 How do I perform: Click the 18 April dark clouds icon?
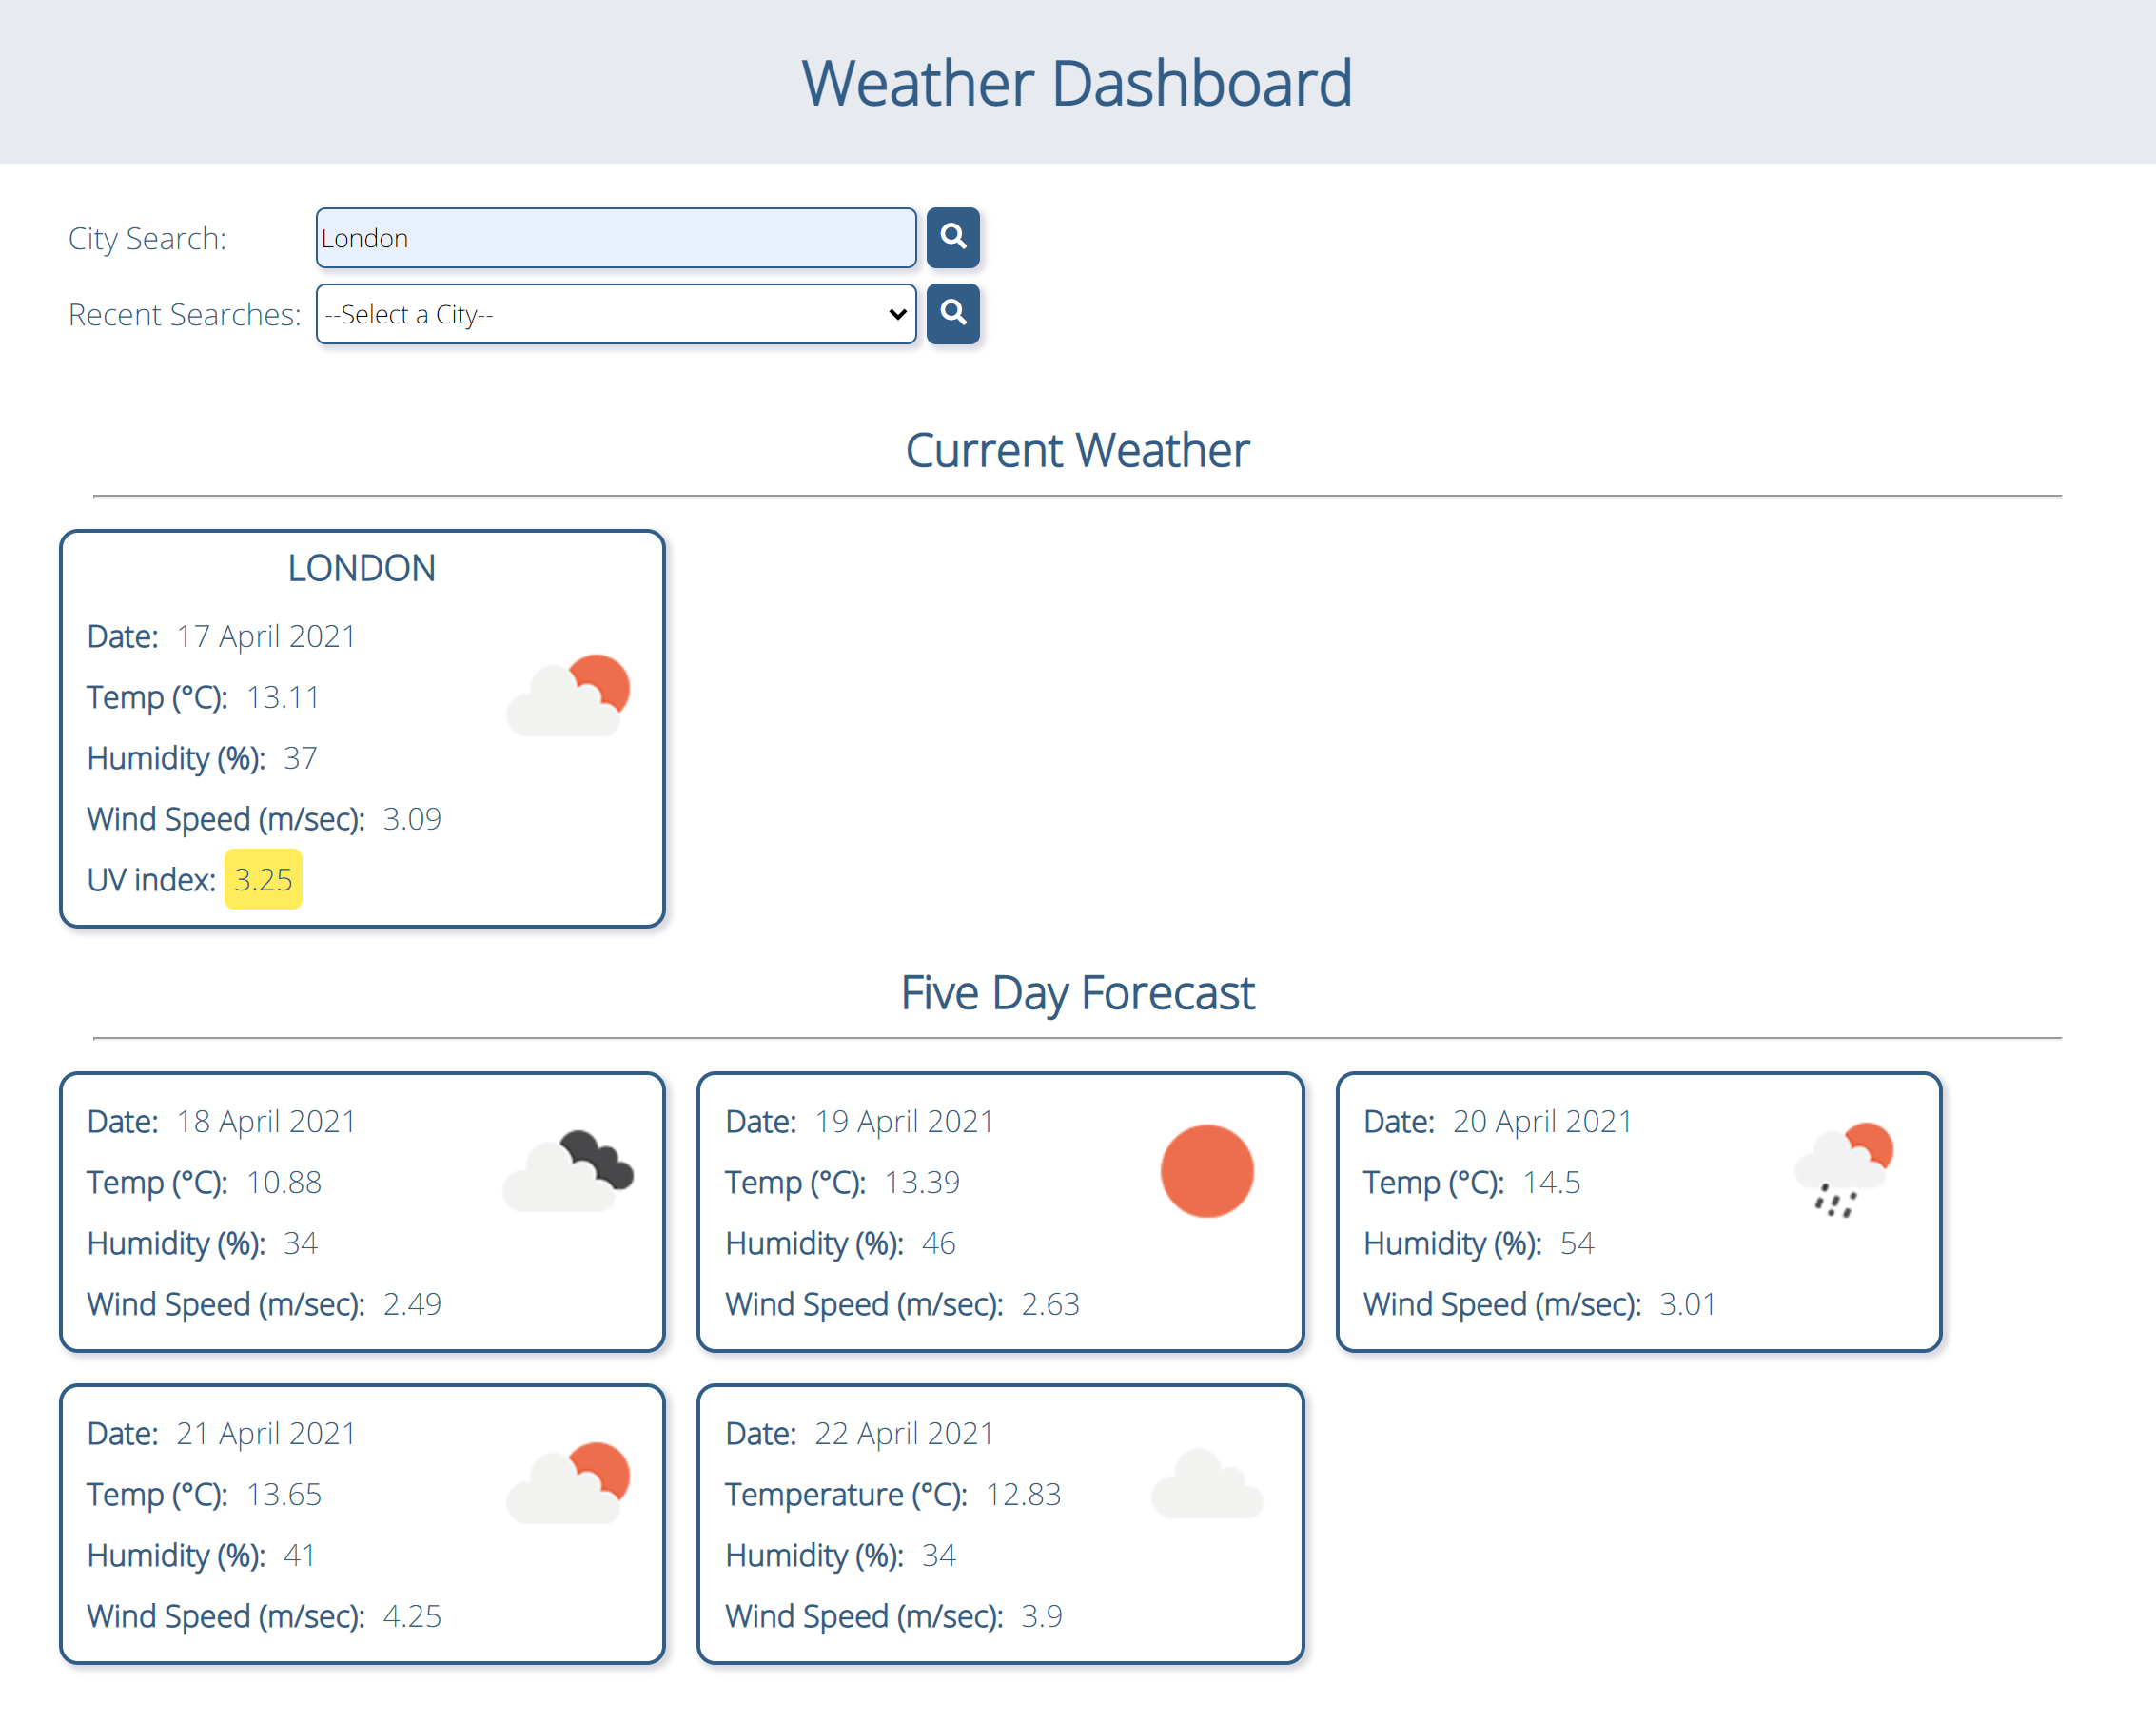[568, 1171]
